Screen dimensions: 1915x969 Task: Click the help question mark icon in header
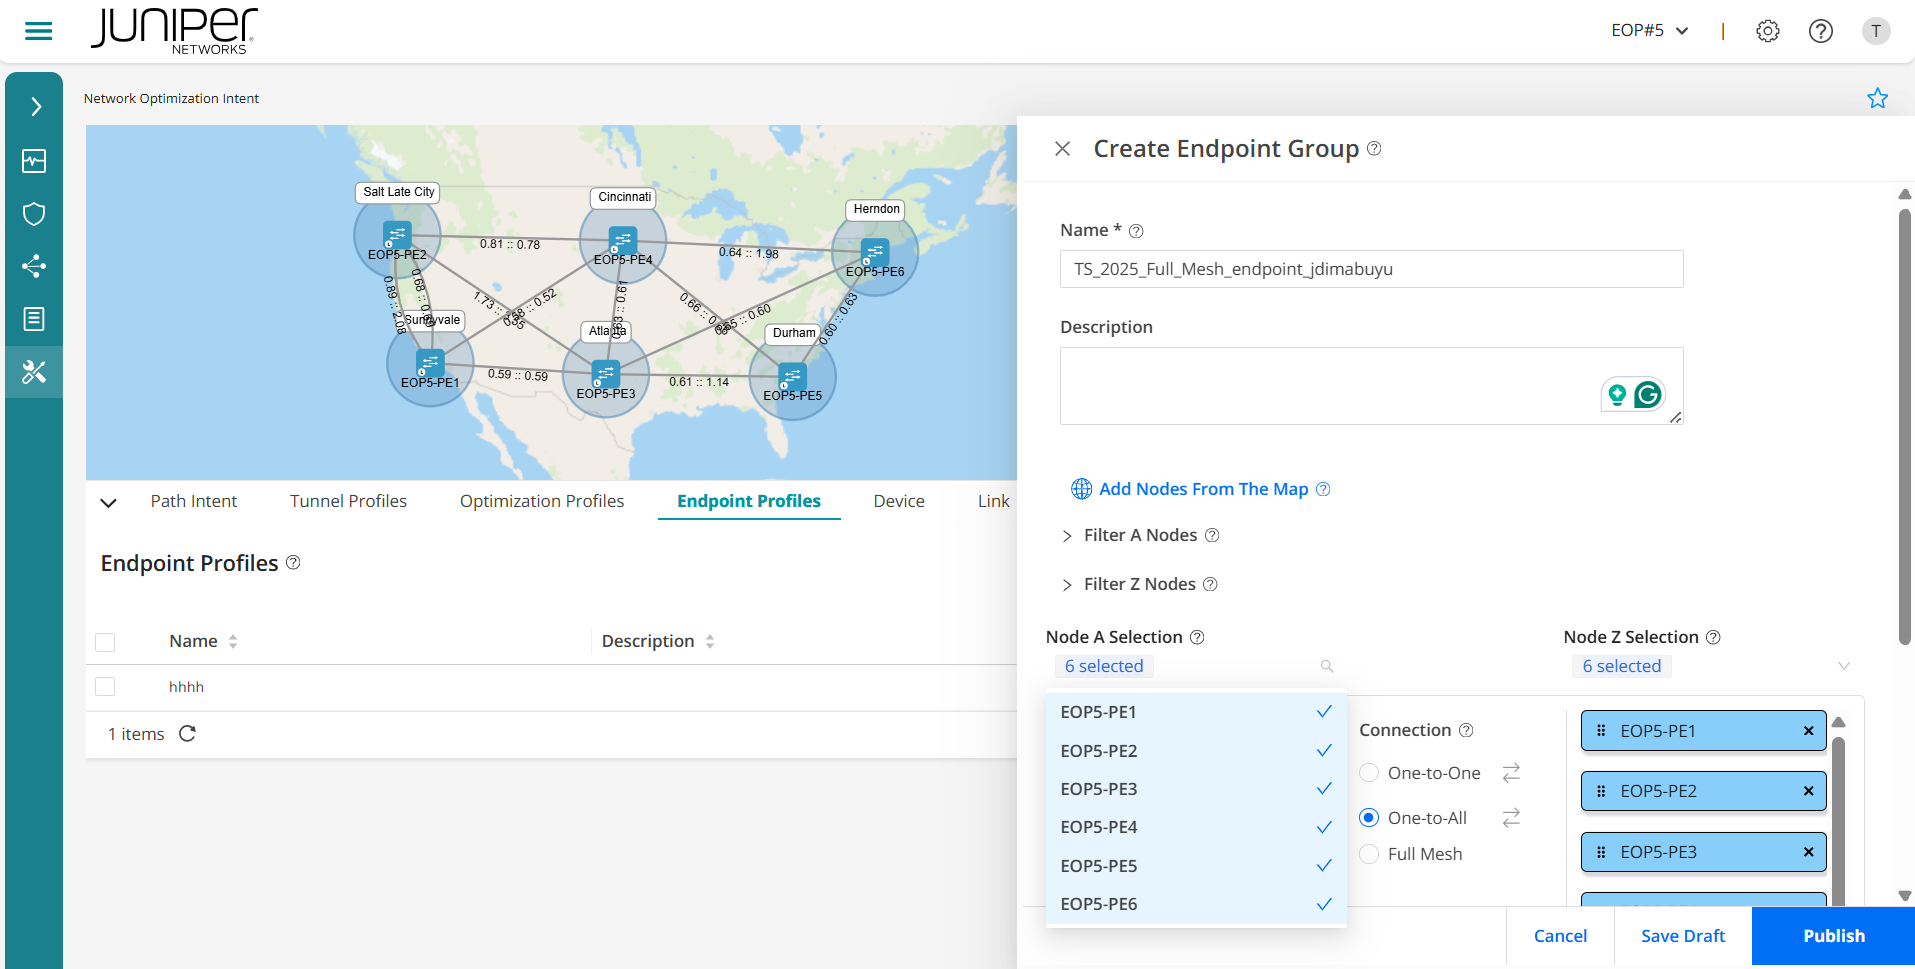click(1820, 31)
